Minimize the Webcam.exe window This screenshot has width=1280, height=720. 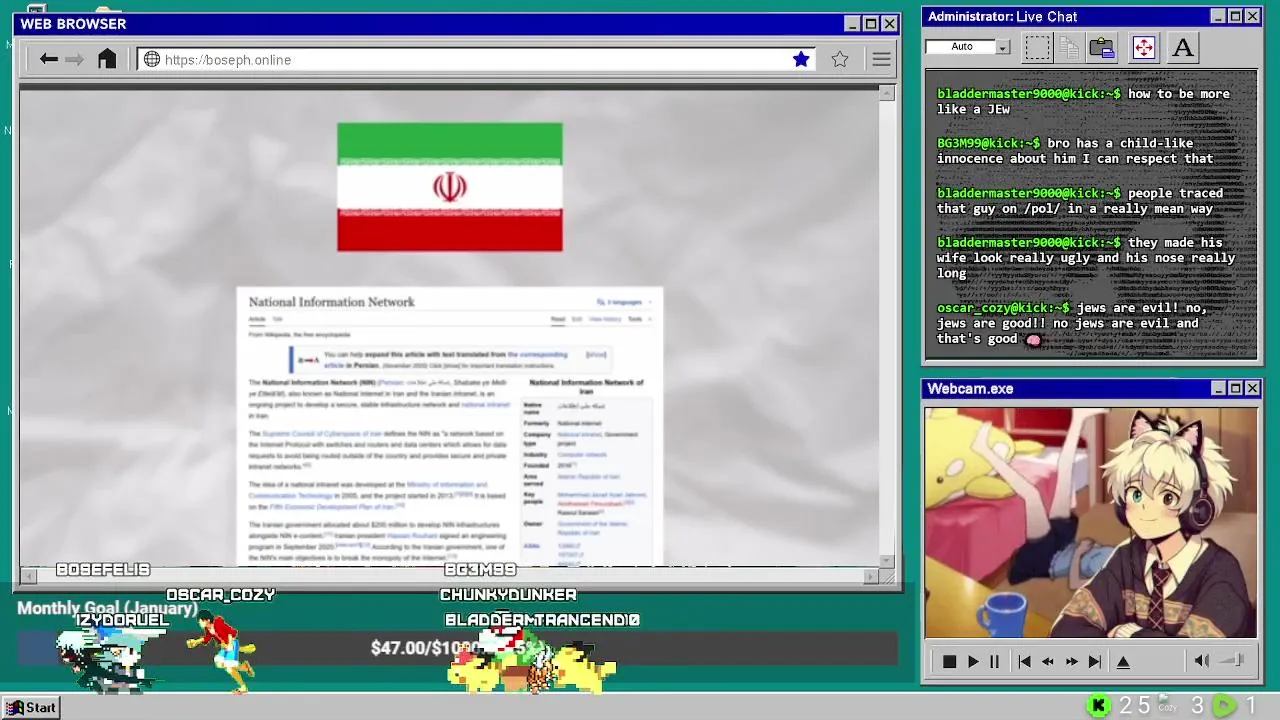[x=1218, y=388]
